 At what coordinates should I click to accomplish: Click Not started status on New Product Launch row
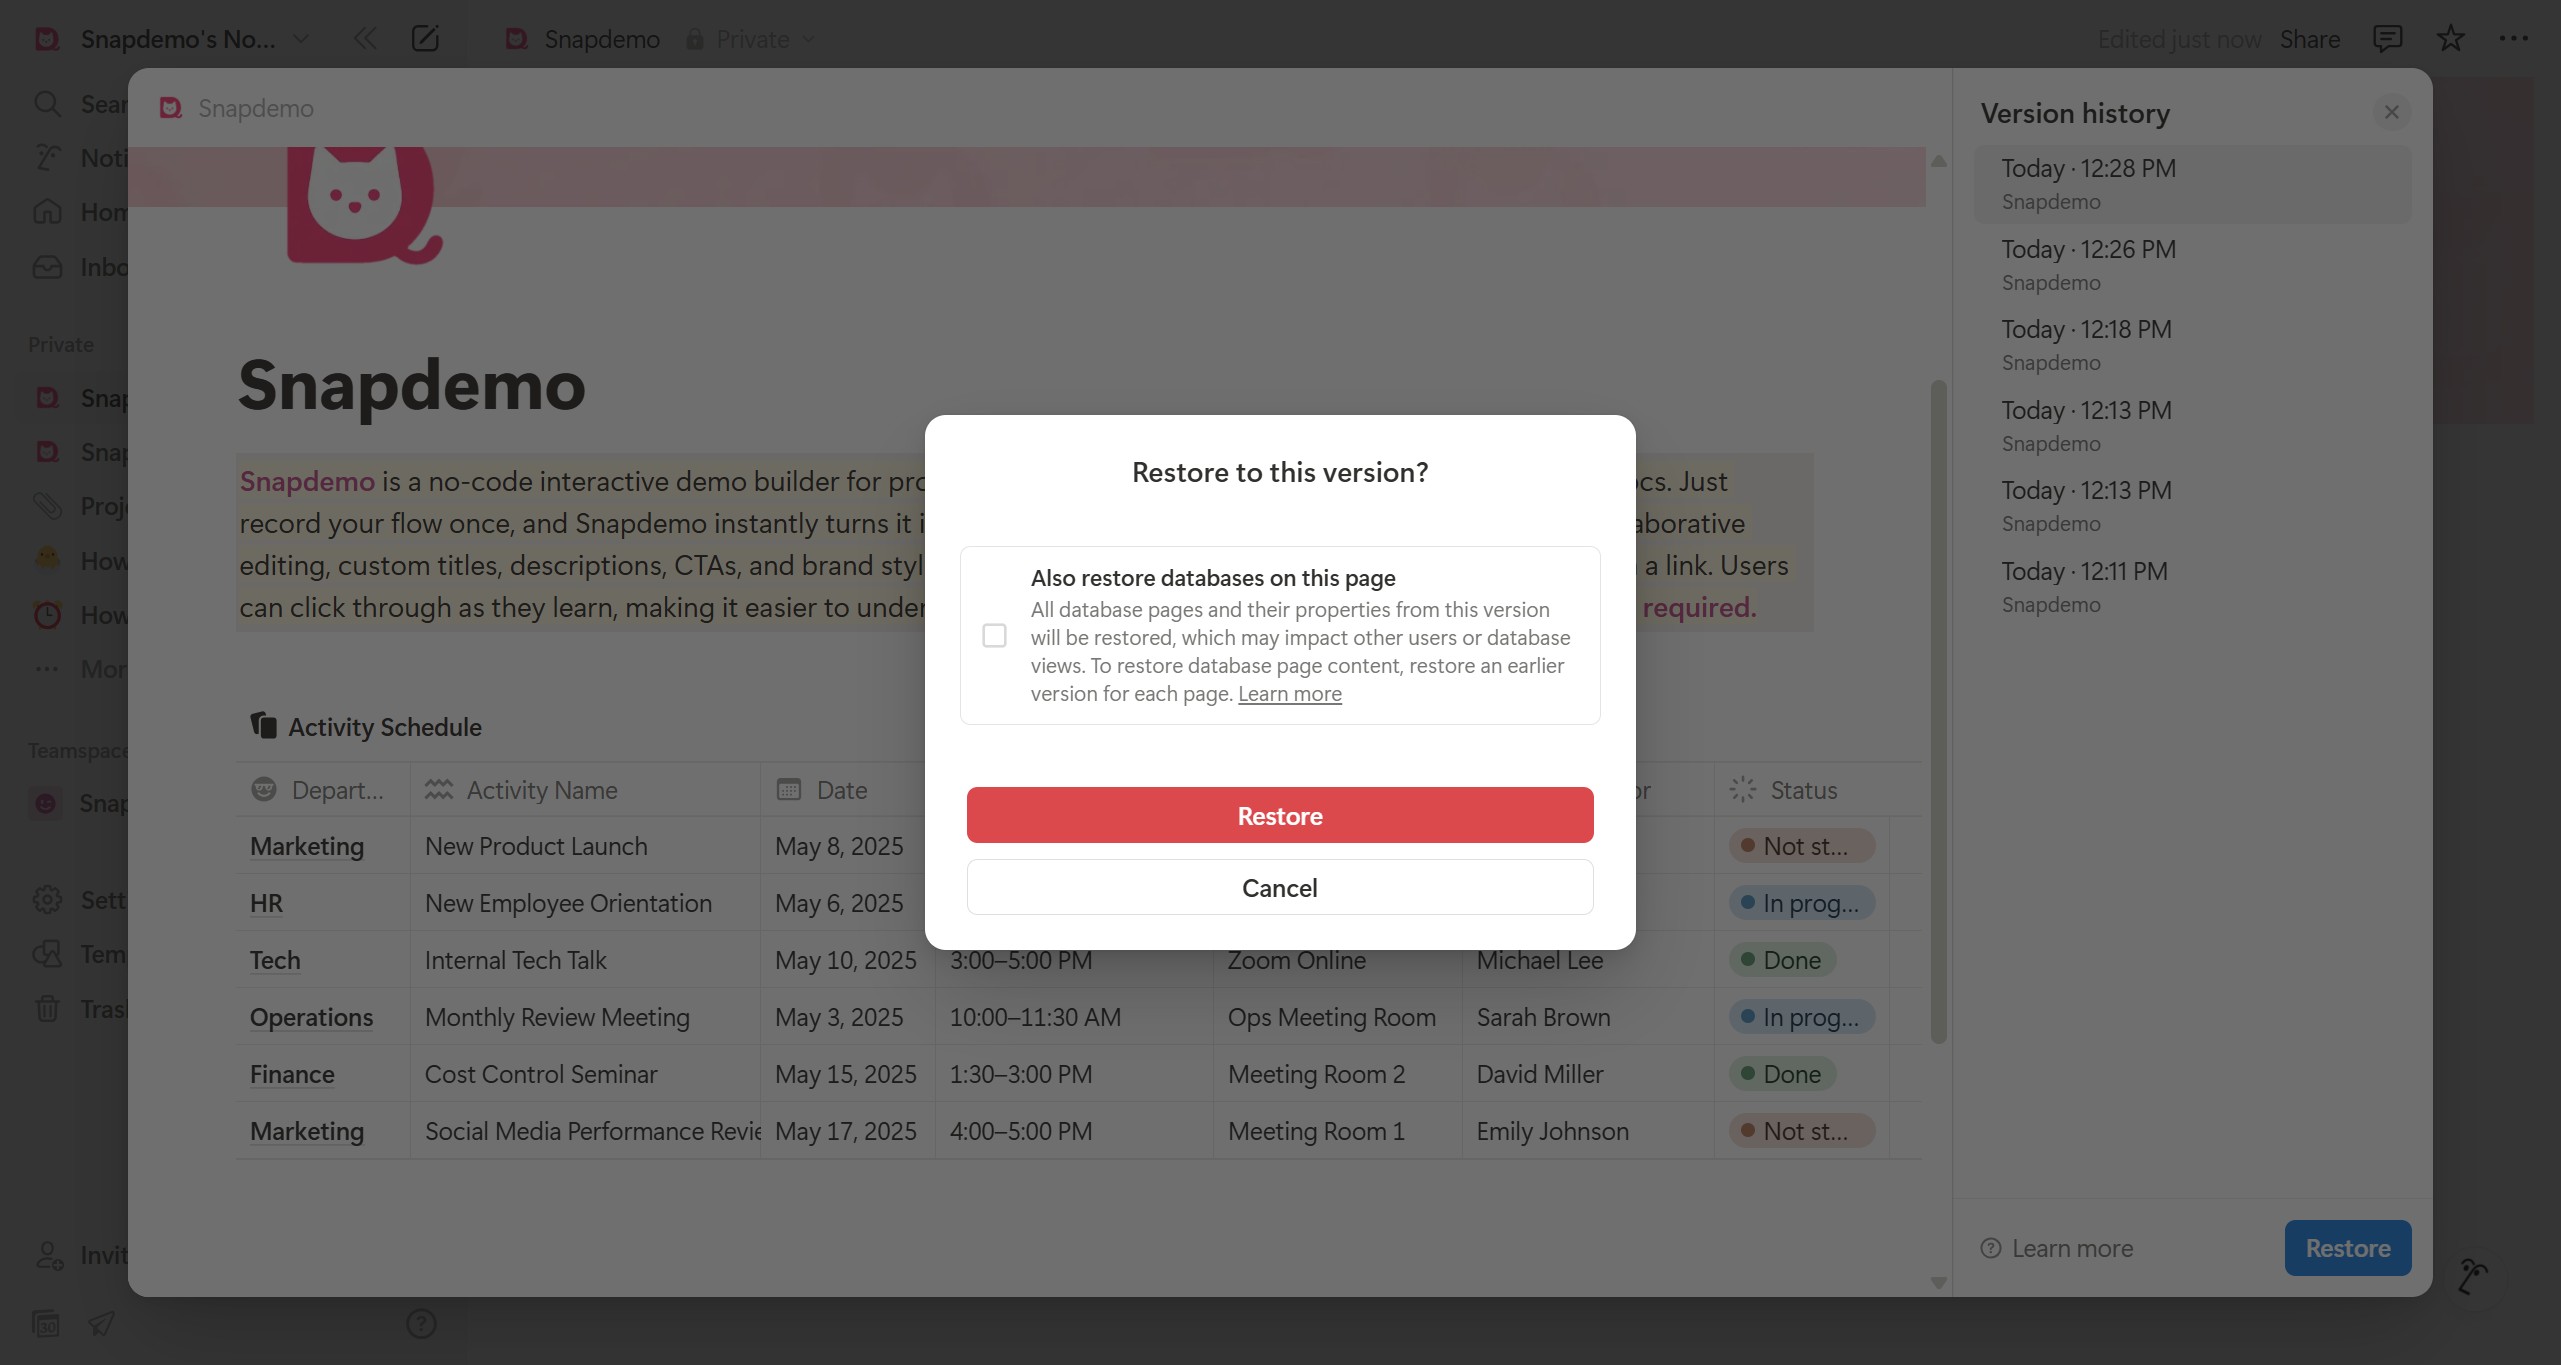click(1801, 846)
